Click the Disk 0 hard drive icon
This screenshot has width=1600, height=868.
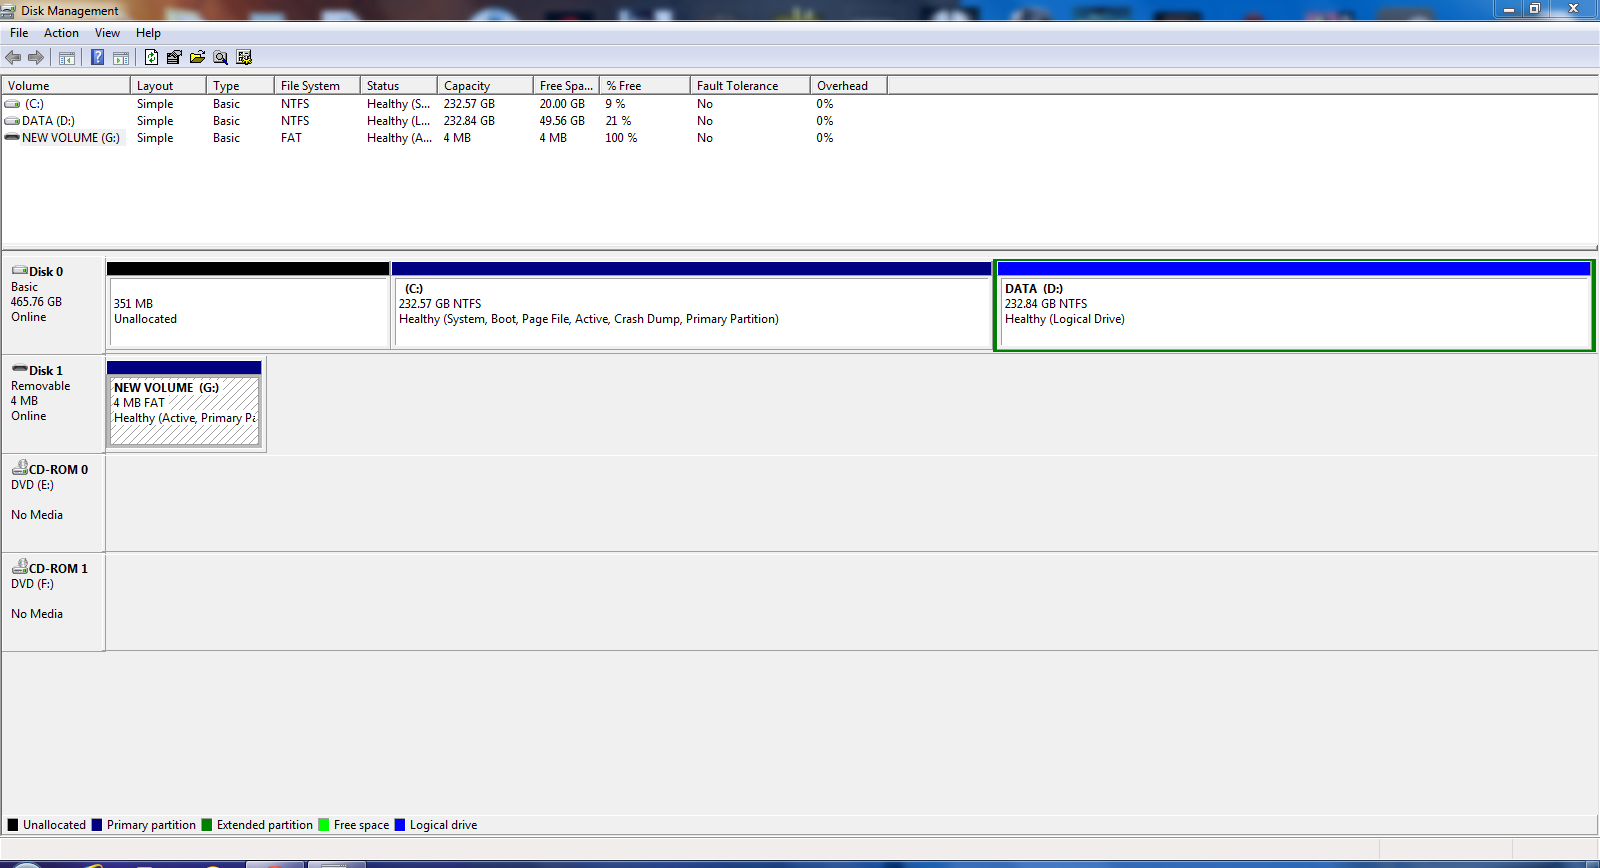pos(19,270)
